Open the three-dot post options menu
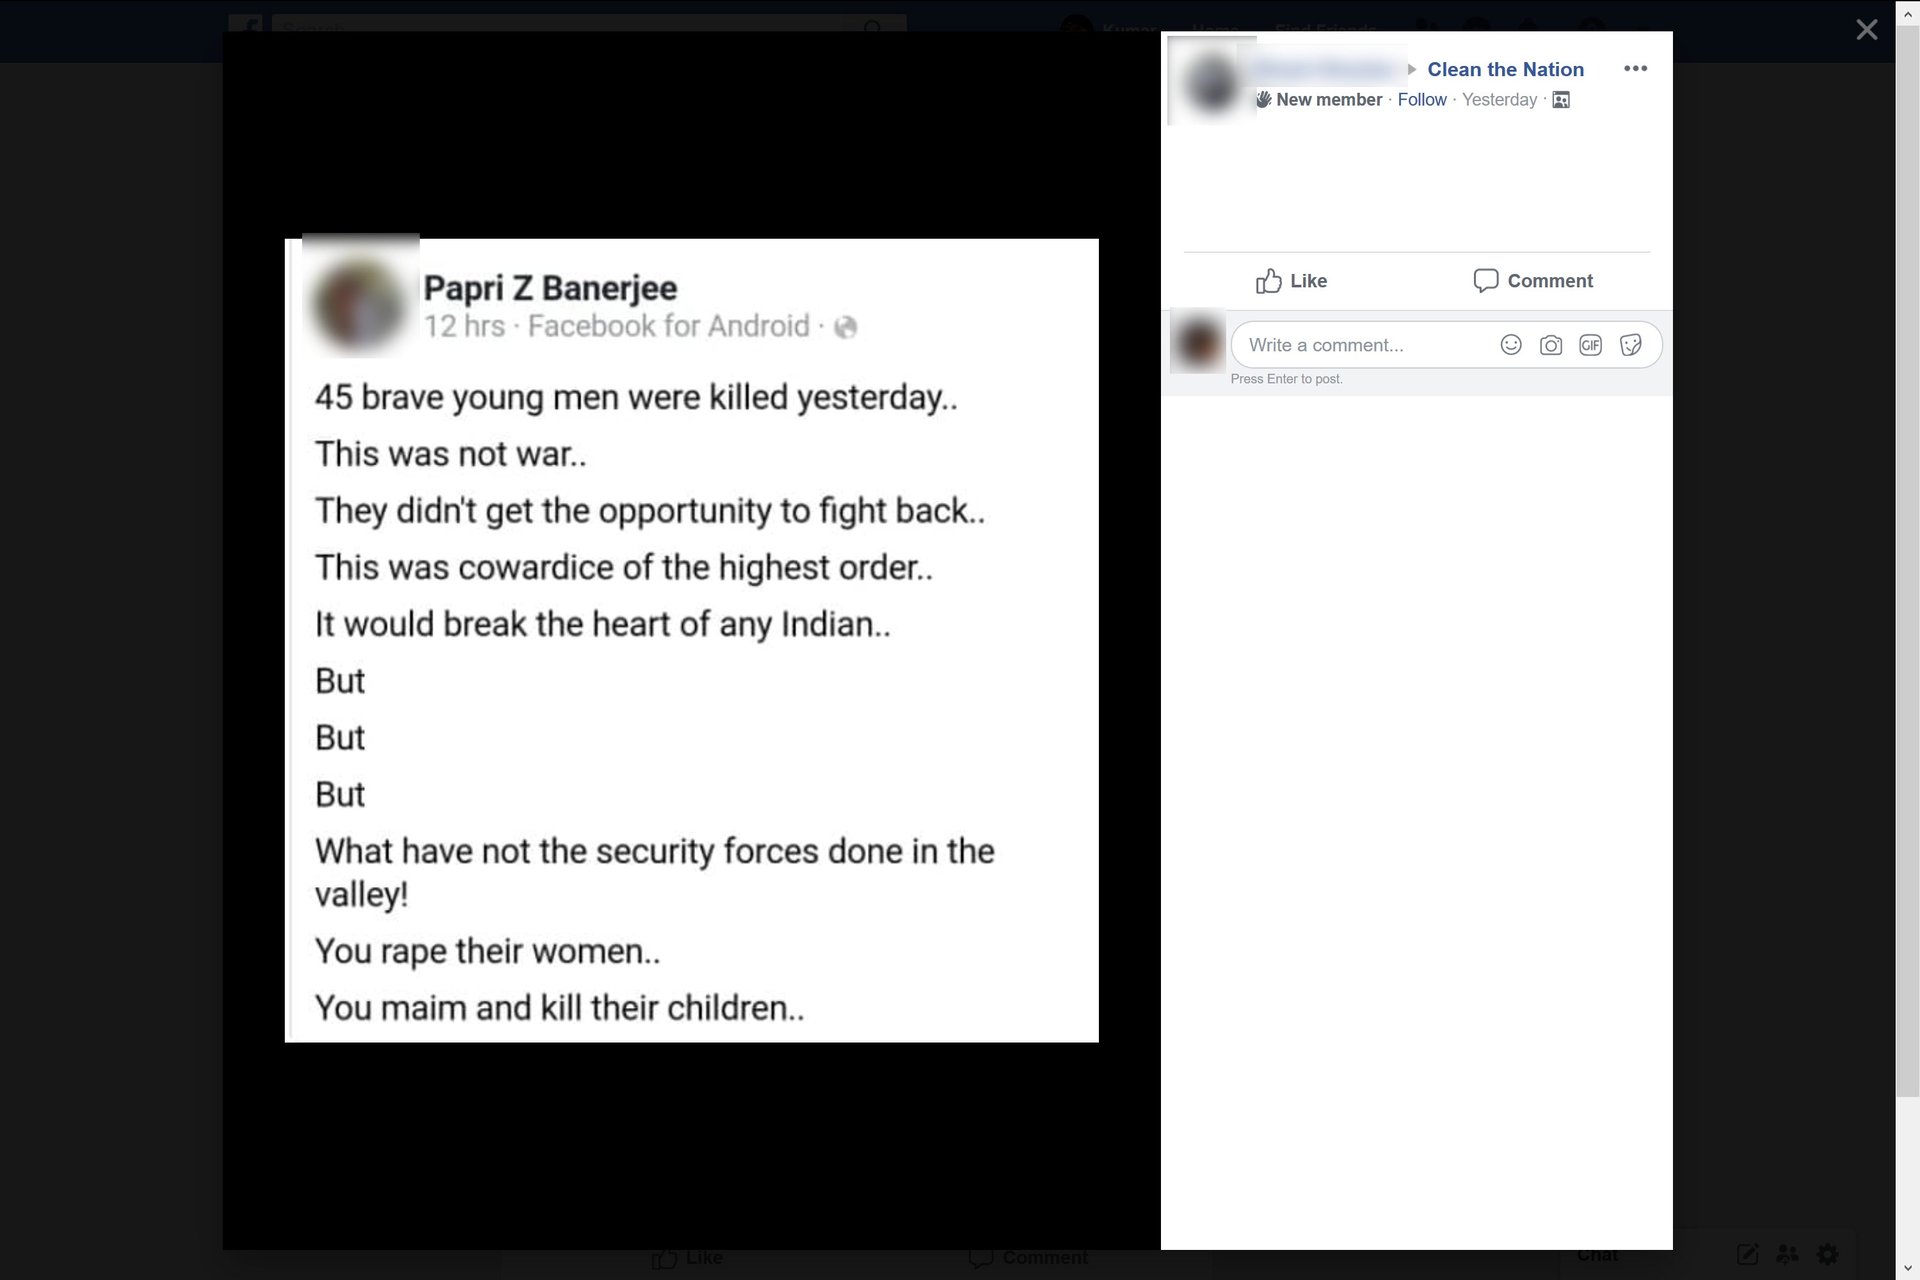This screenshot has height=1280, width=1920. pos(1635,69)
